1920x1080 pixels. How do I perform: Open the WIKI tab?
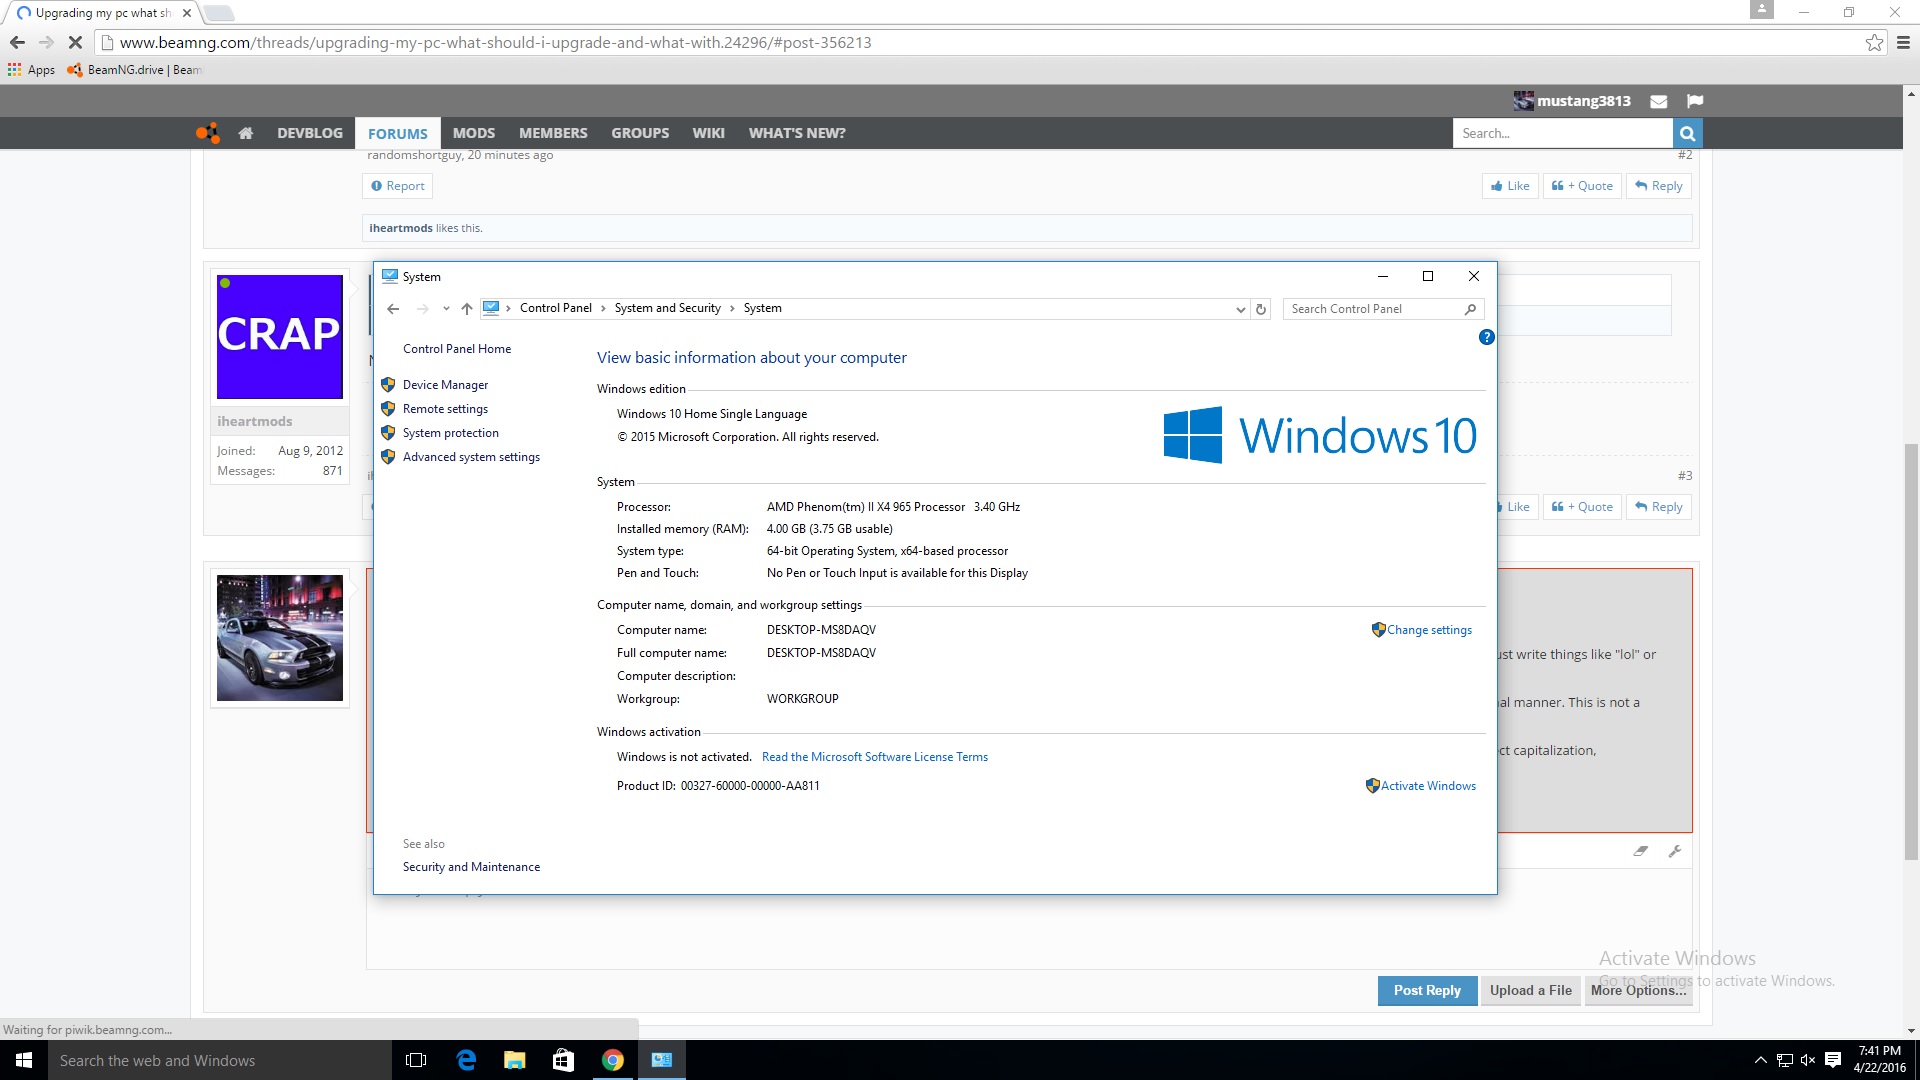(708, 133)
